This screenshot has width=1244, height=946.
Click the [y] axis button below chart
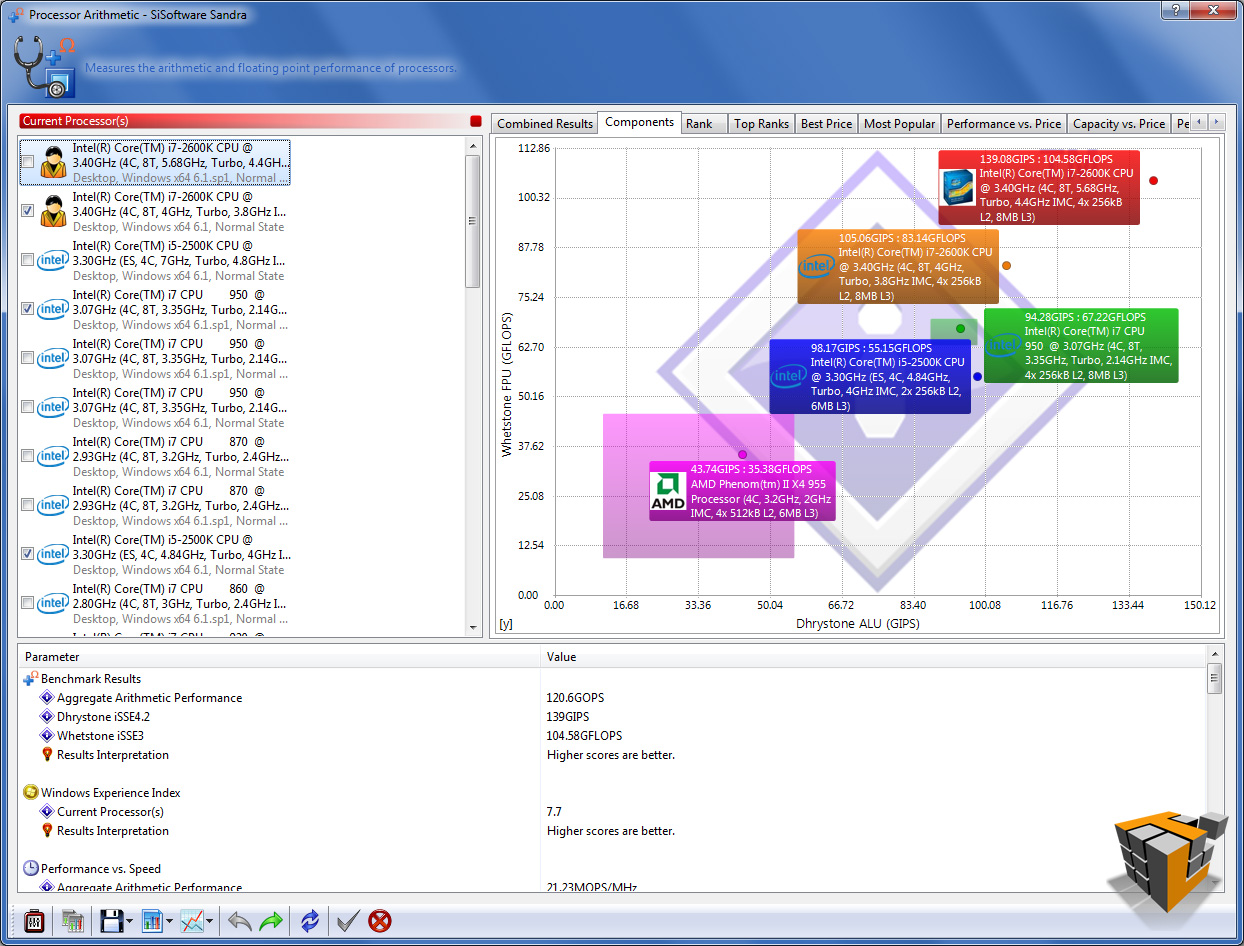pyautogui.click(x=506, y=625)
